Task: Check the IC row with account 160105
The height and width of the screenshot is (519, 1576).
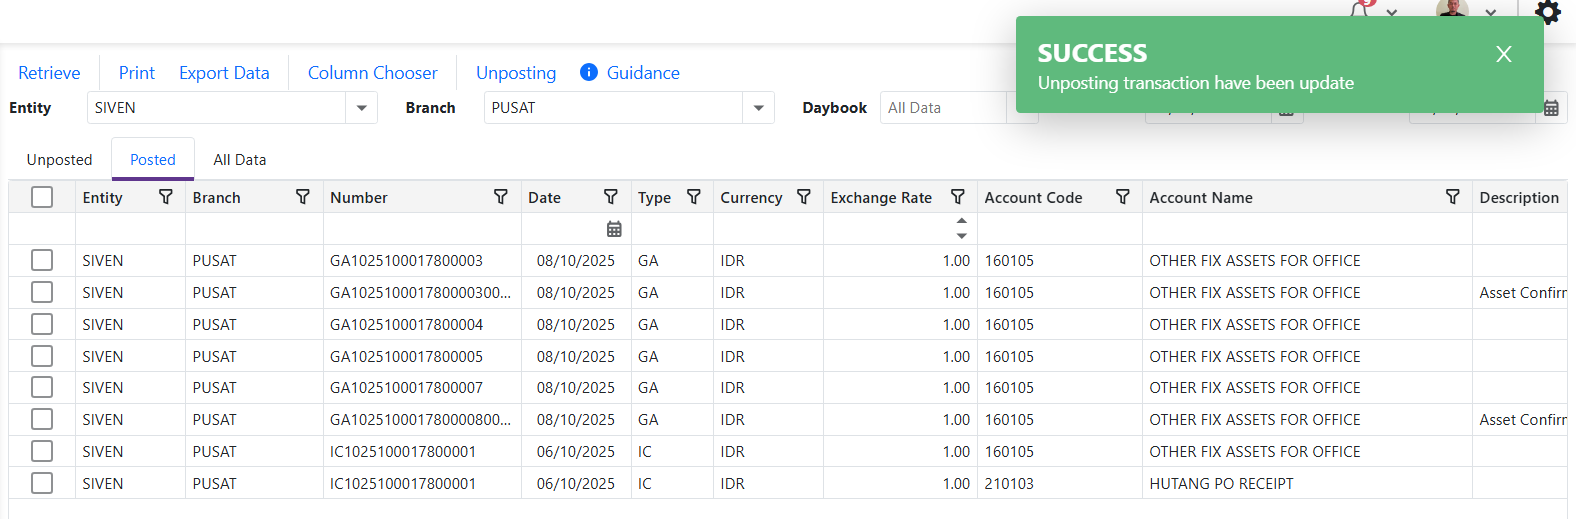Action: click(x=42, y=451)
